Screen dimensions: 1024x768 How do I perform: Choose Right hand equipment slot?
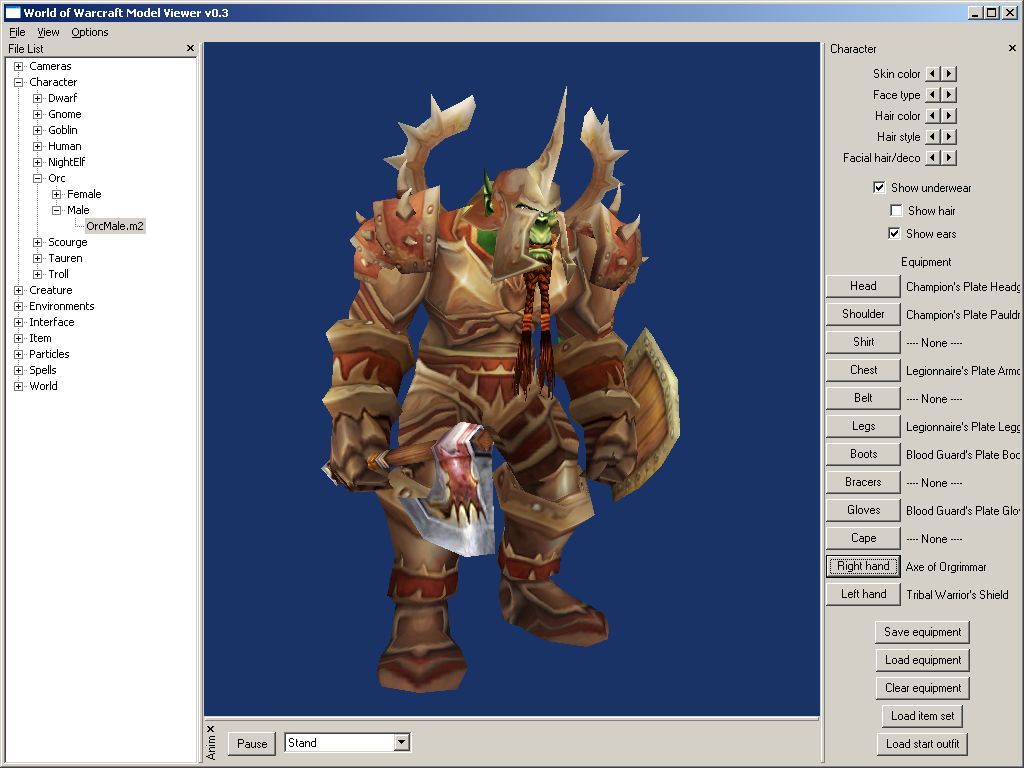[x=863, y=566]
